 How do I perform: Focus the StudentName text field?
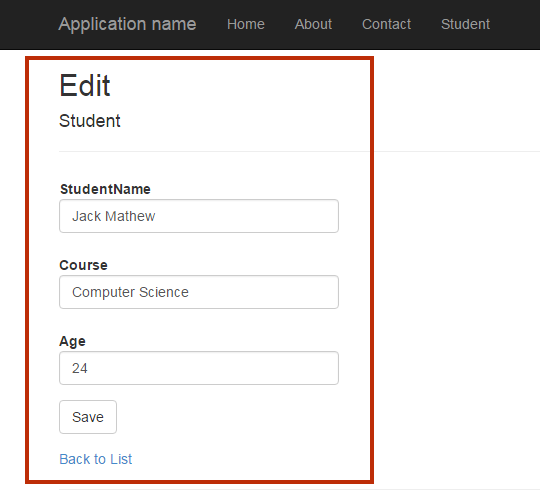199,216
